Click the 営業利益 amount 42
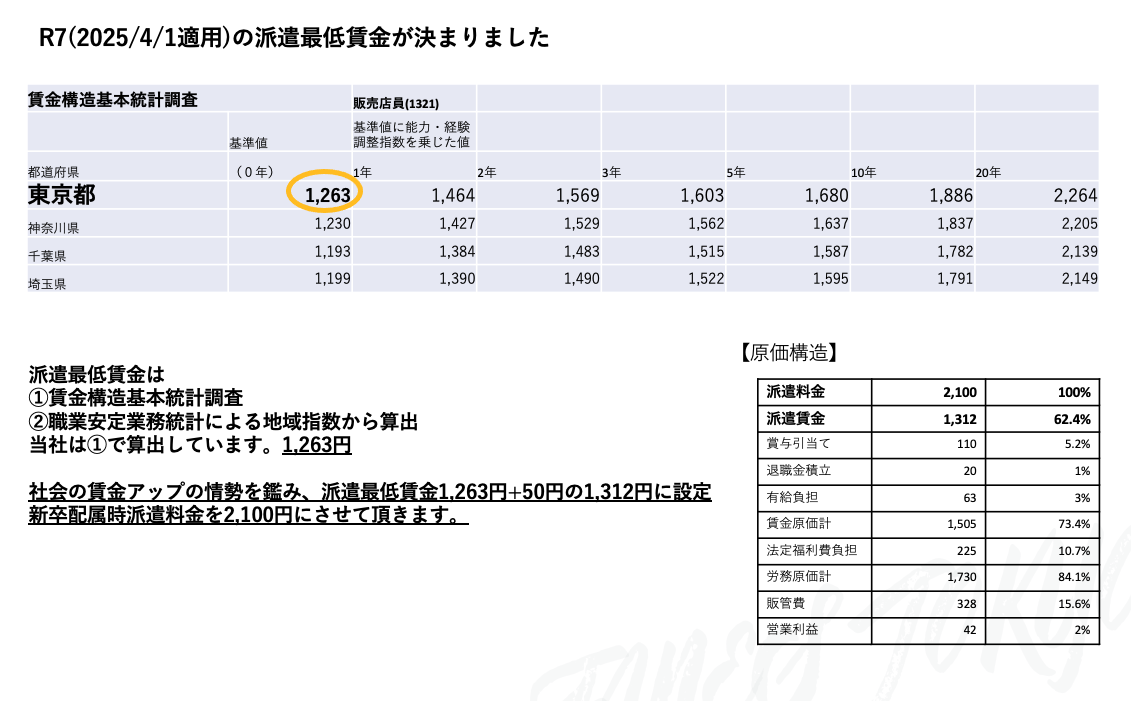The width and height of the screenshot is (1139, 701). coord(970,630)
